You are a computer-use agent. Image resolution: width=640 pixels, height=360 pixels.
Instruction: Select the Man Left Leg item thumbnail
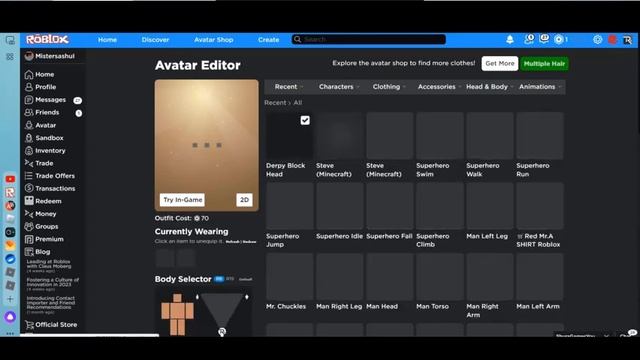490,206
